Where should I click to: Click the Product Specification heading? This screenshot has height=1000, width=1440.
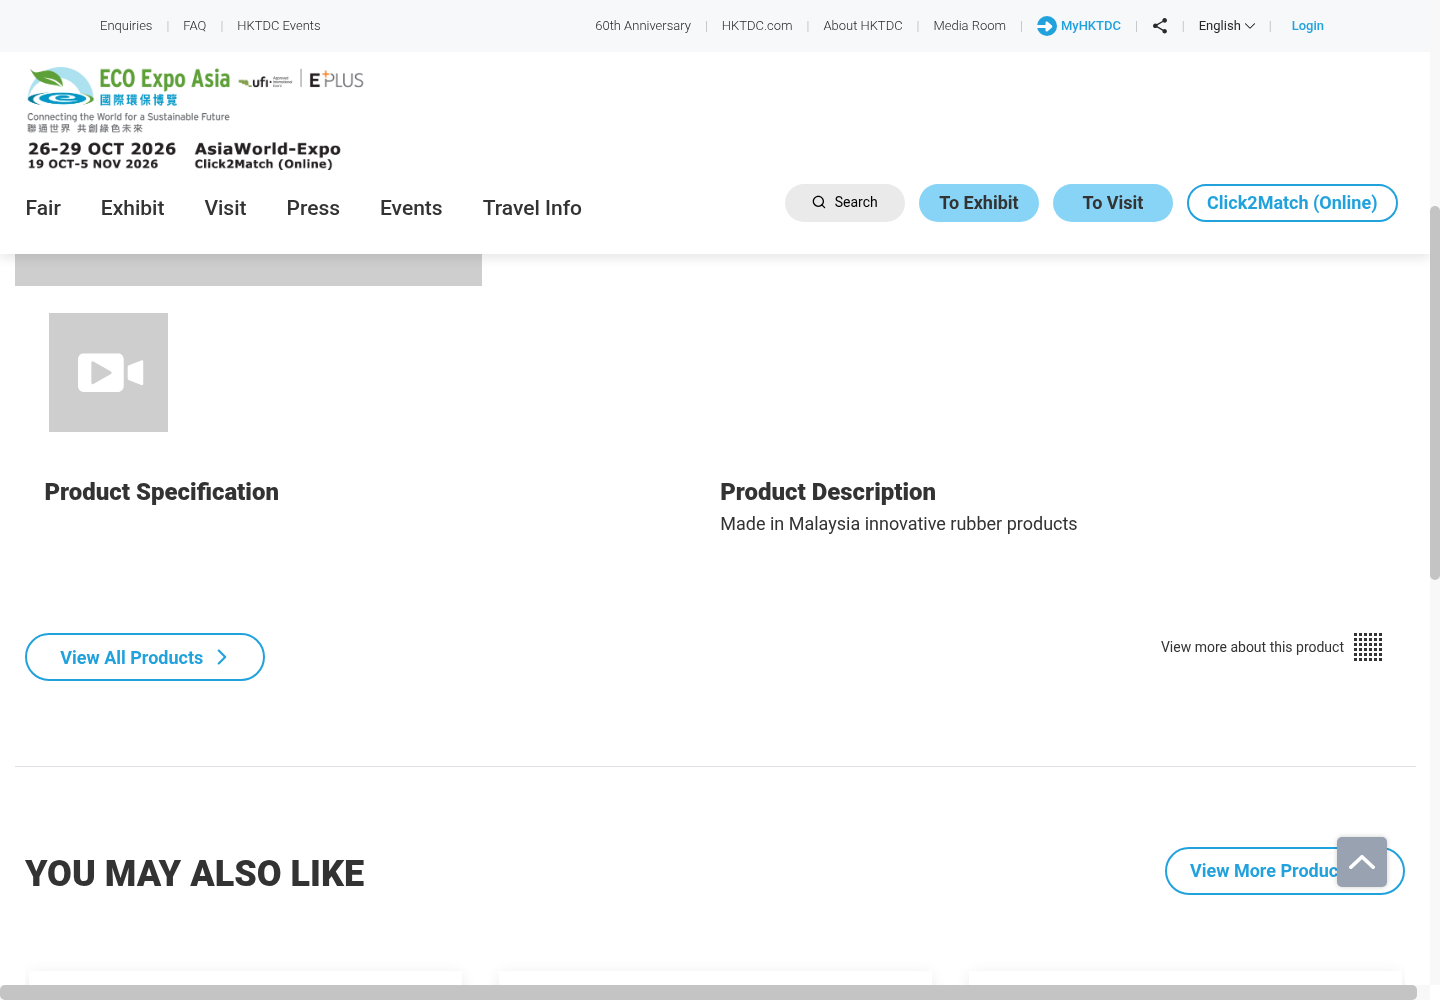[162, 492]
